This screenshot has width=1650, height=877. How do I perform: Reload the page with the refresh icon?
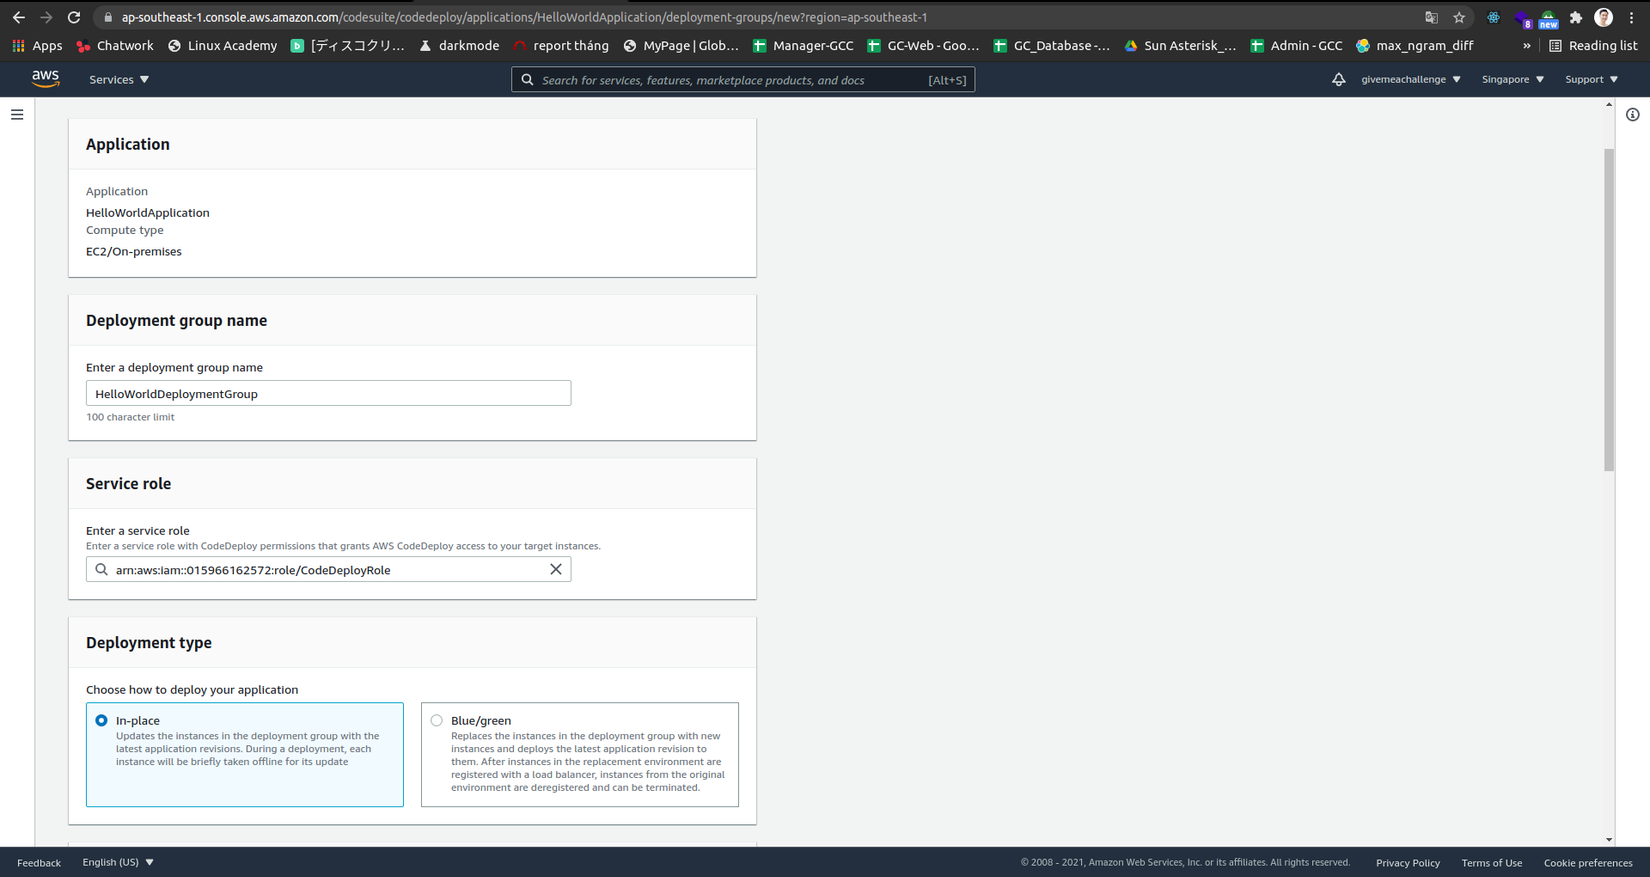pos(74,17)
